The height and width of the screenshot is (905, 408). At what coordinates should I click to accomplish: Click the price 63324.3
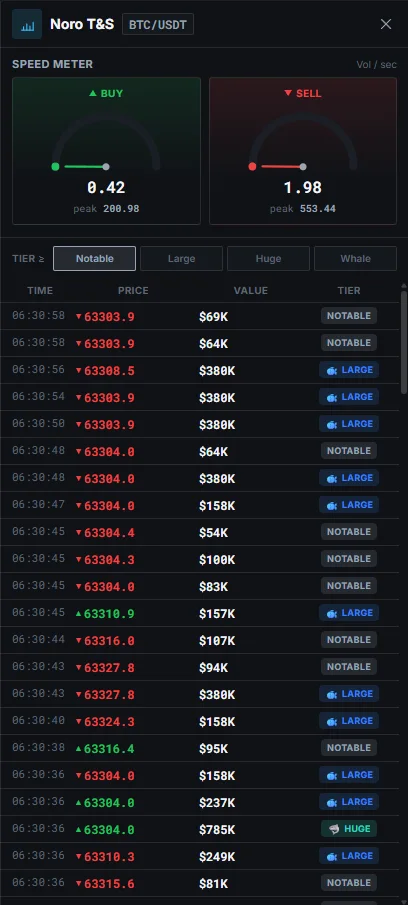coord(109,721)
